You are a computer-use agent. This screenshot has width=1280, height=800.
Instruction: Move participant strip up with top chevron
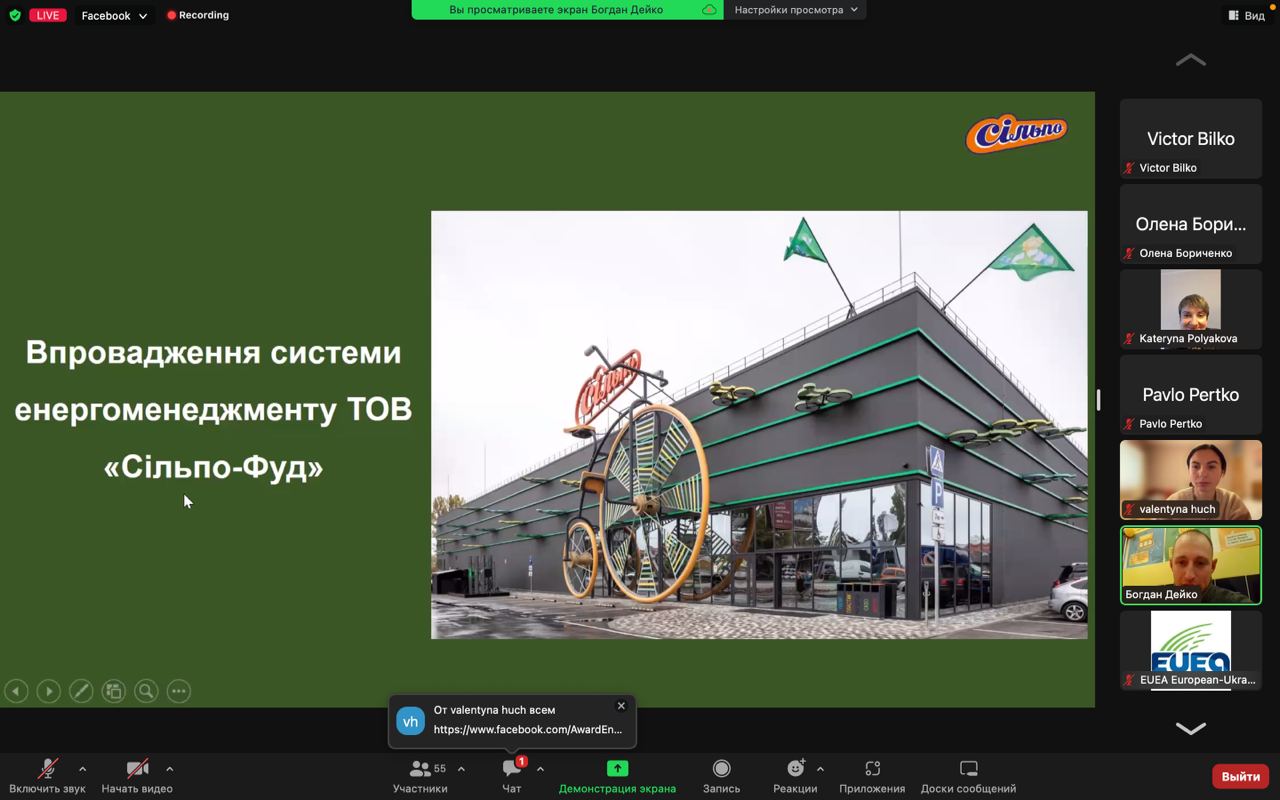[1190, 60]
